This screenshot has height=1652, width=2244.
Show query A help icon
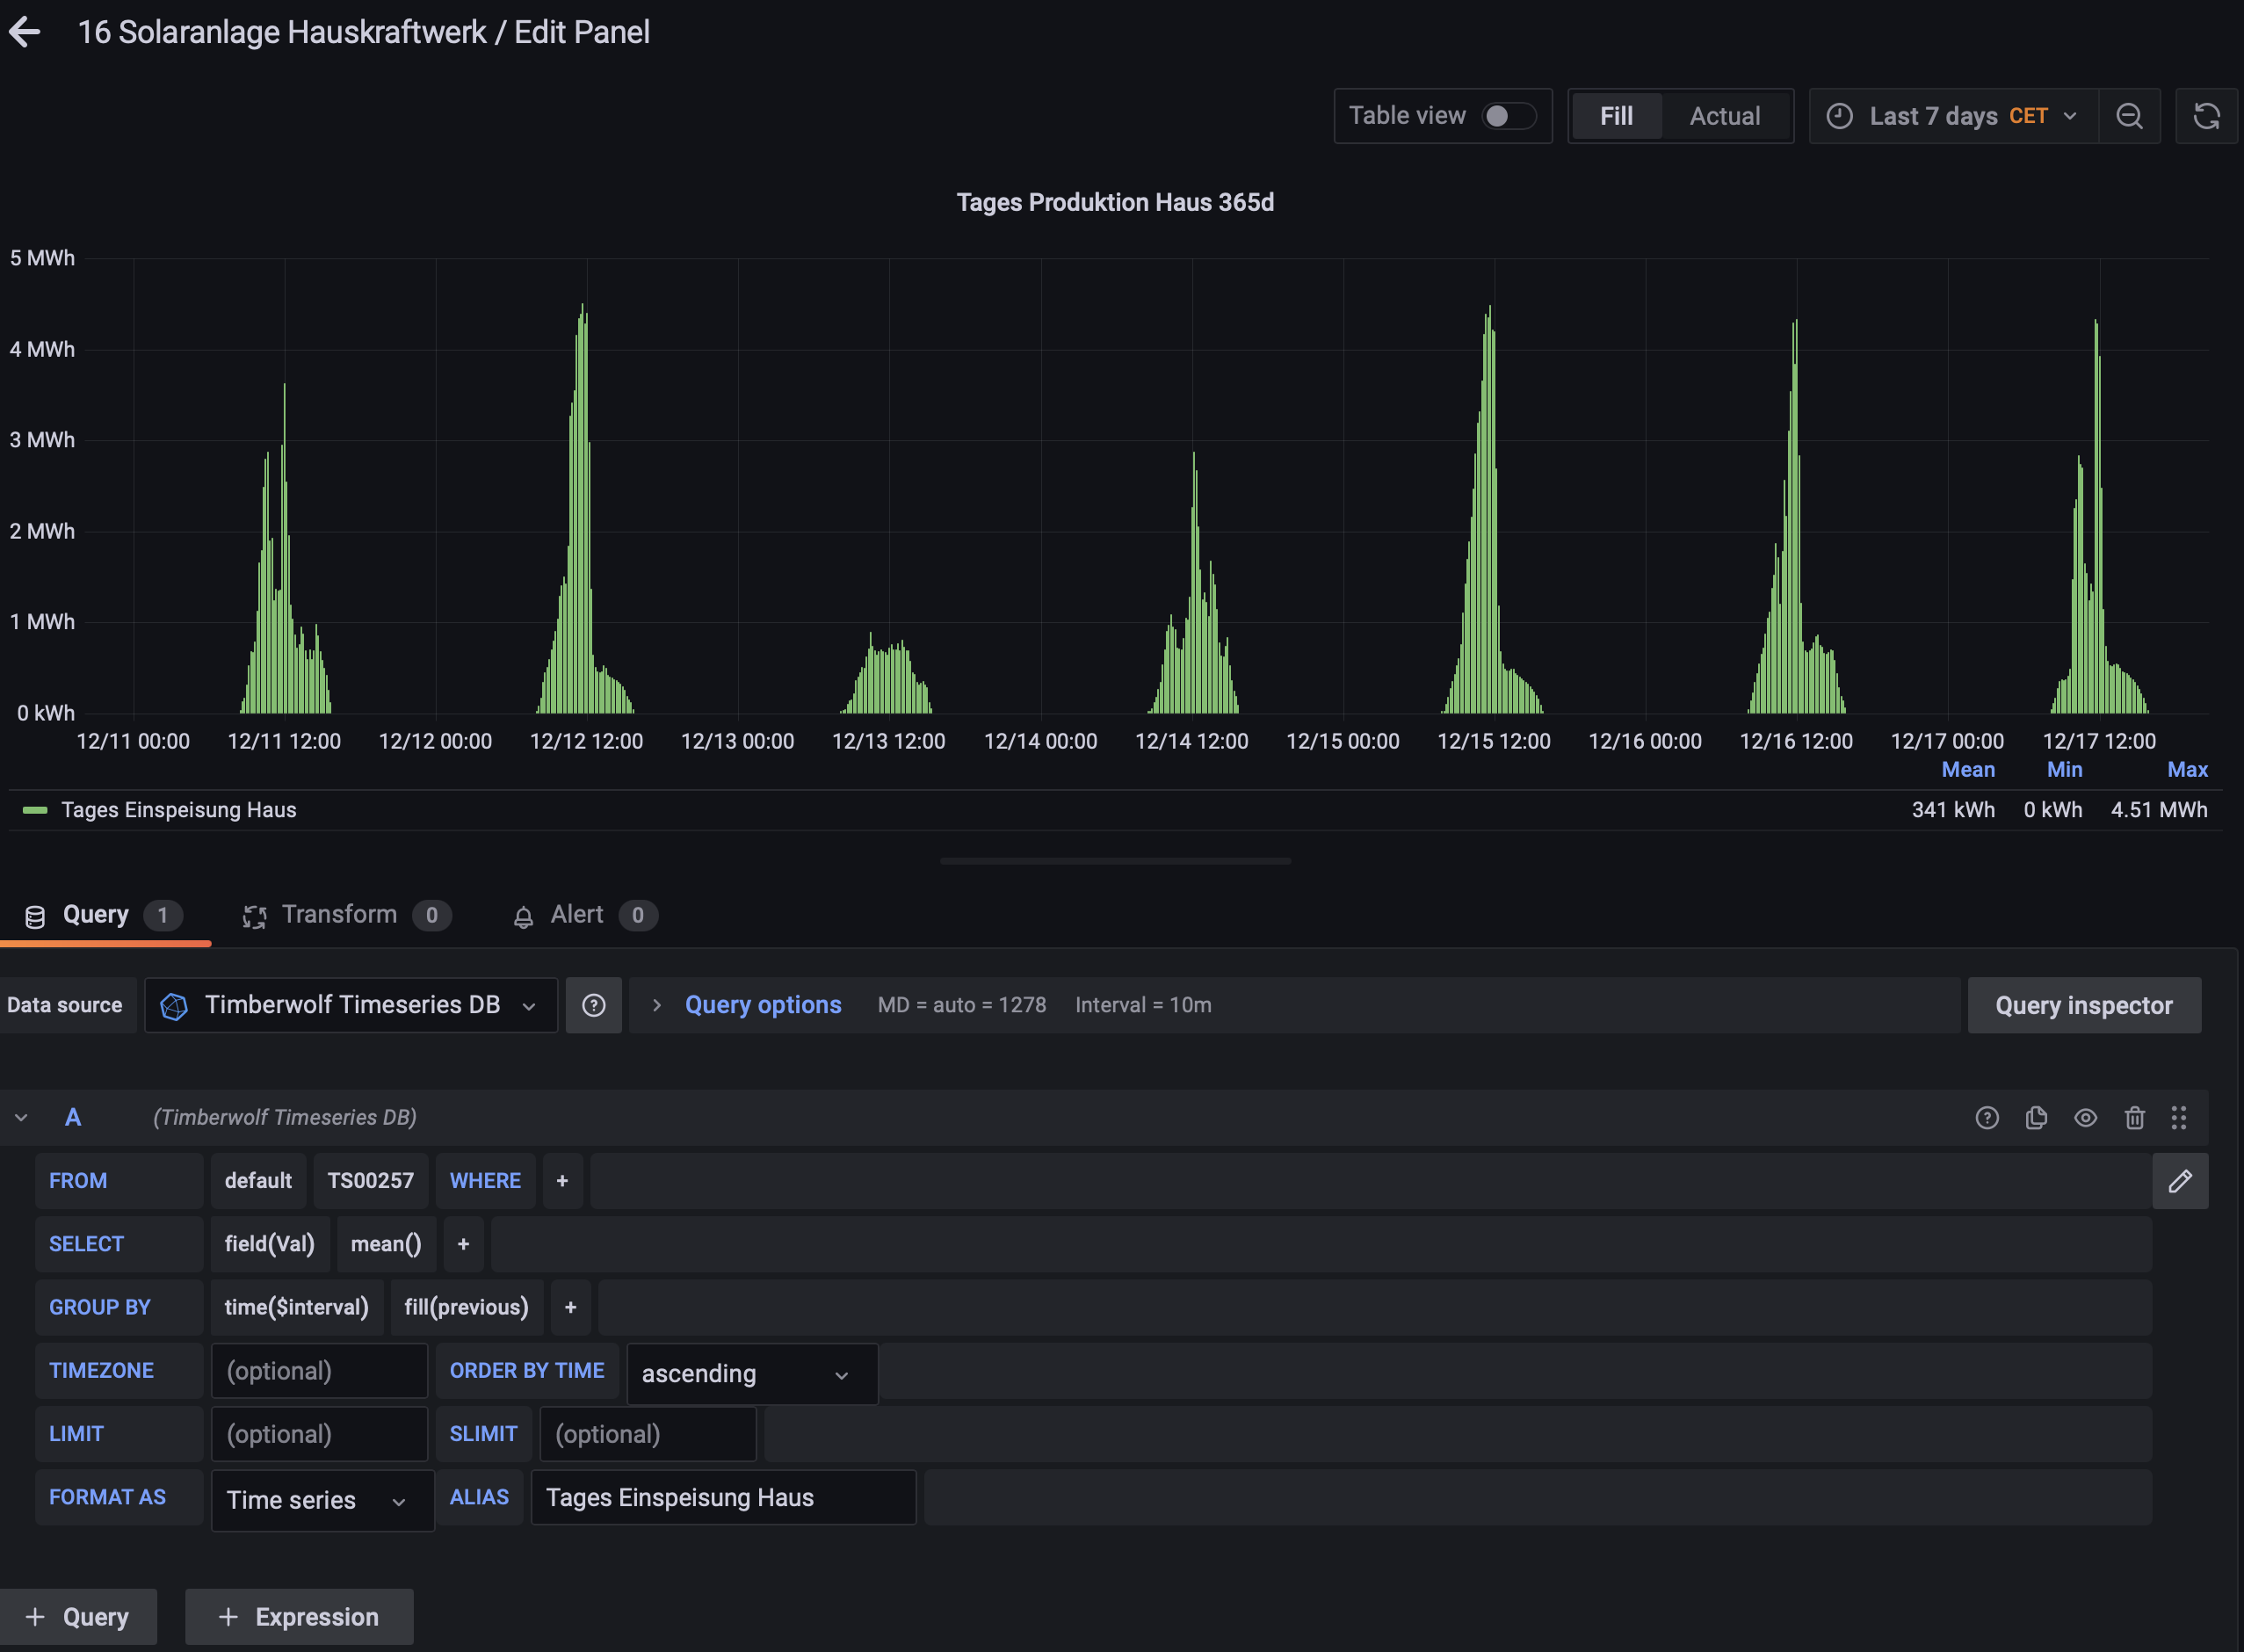click(x=1986, y=1118)
